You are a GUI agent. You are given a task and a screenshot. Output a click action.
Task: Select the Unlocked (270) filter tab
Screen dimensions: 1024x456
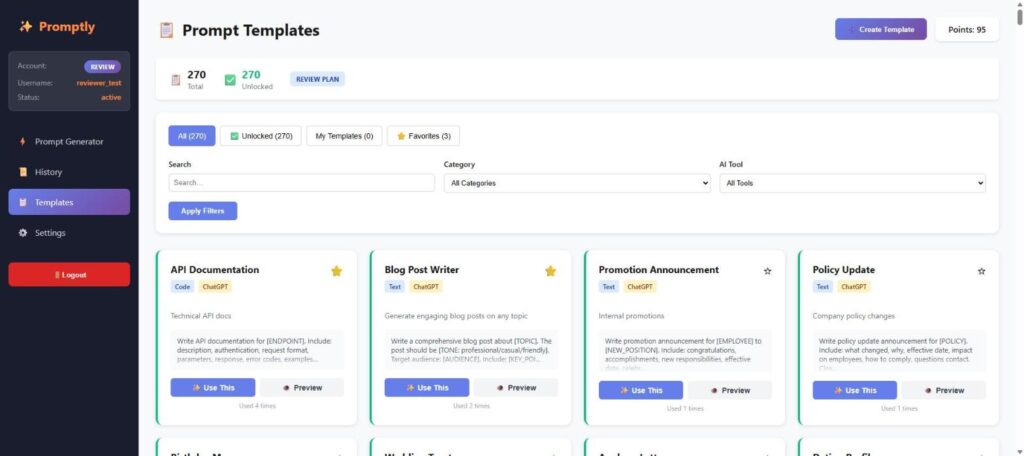pos(261,136)
